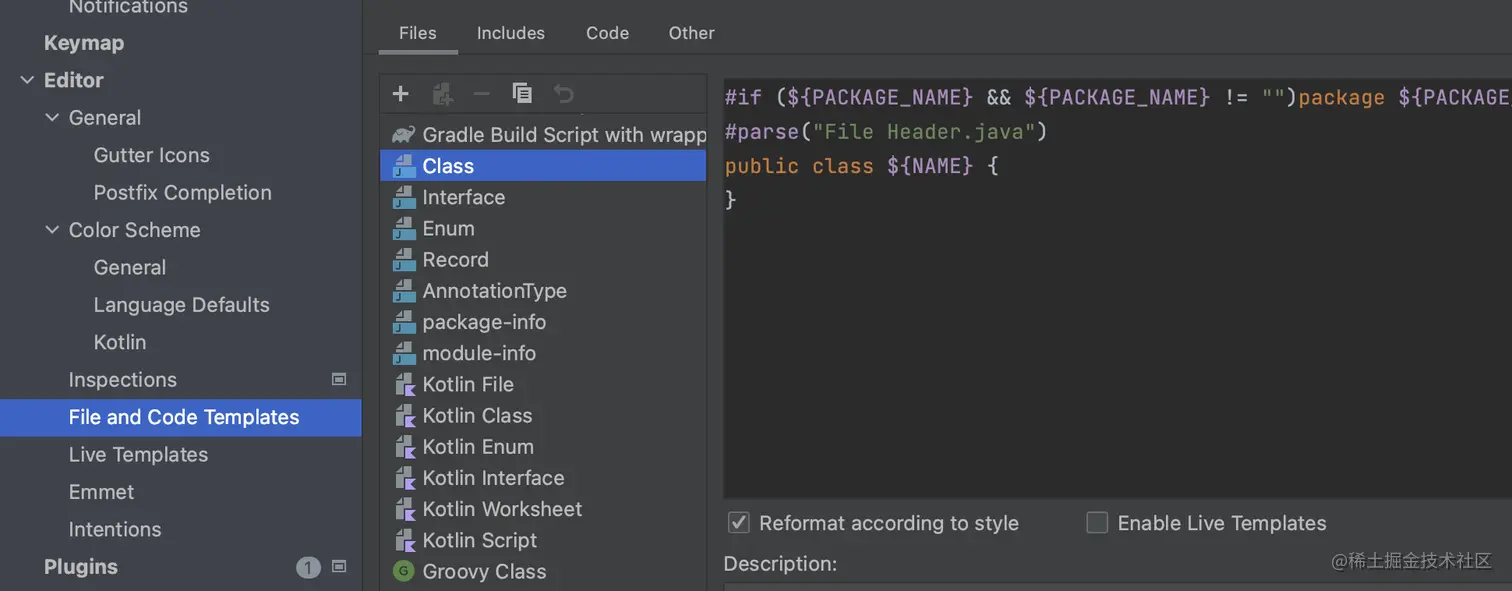Click the Copy Template icon
The image size is (1512, 591).
tap(522, 94)
